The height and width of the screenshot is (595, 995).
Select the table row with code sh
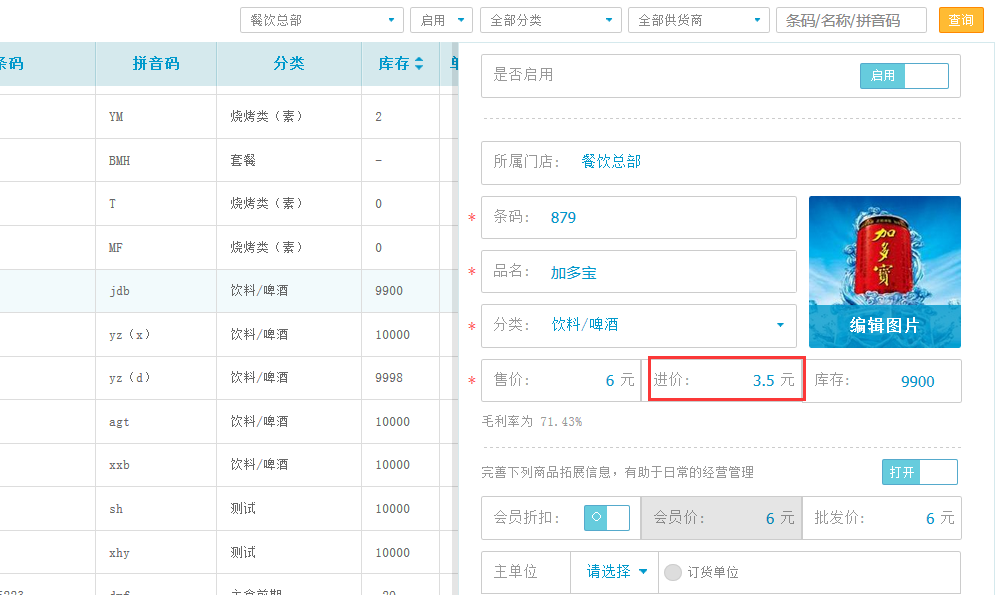click(228, 509)
